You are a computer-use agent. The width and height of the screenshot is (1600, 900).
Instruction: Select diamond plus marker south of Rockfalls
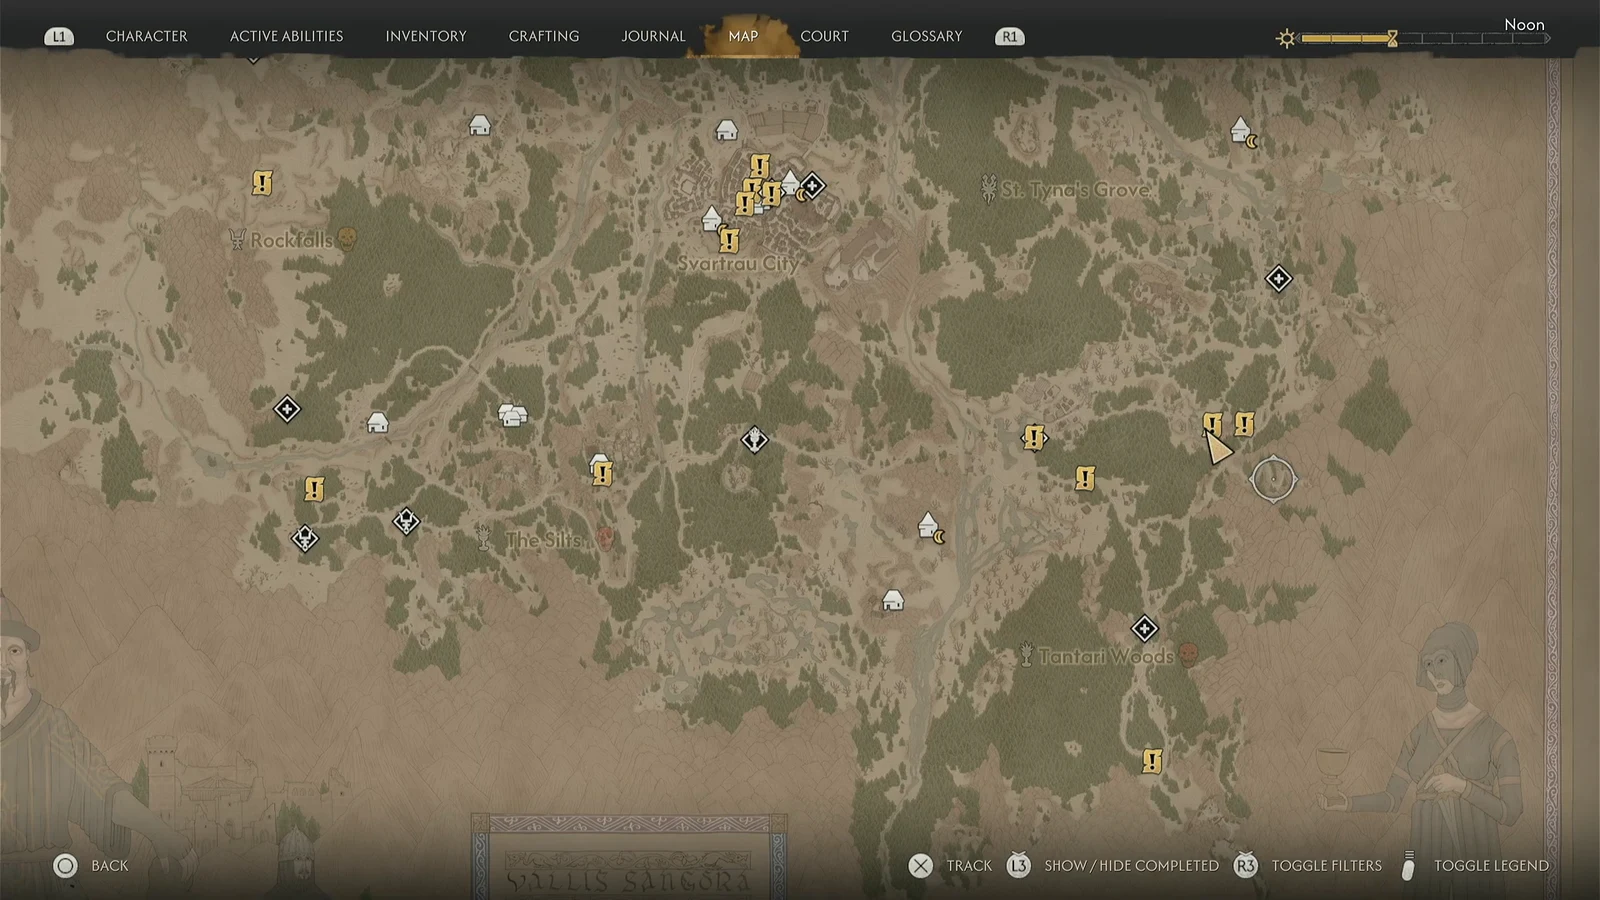[287, 409]
